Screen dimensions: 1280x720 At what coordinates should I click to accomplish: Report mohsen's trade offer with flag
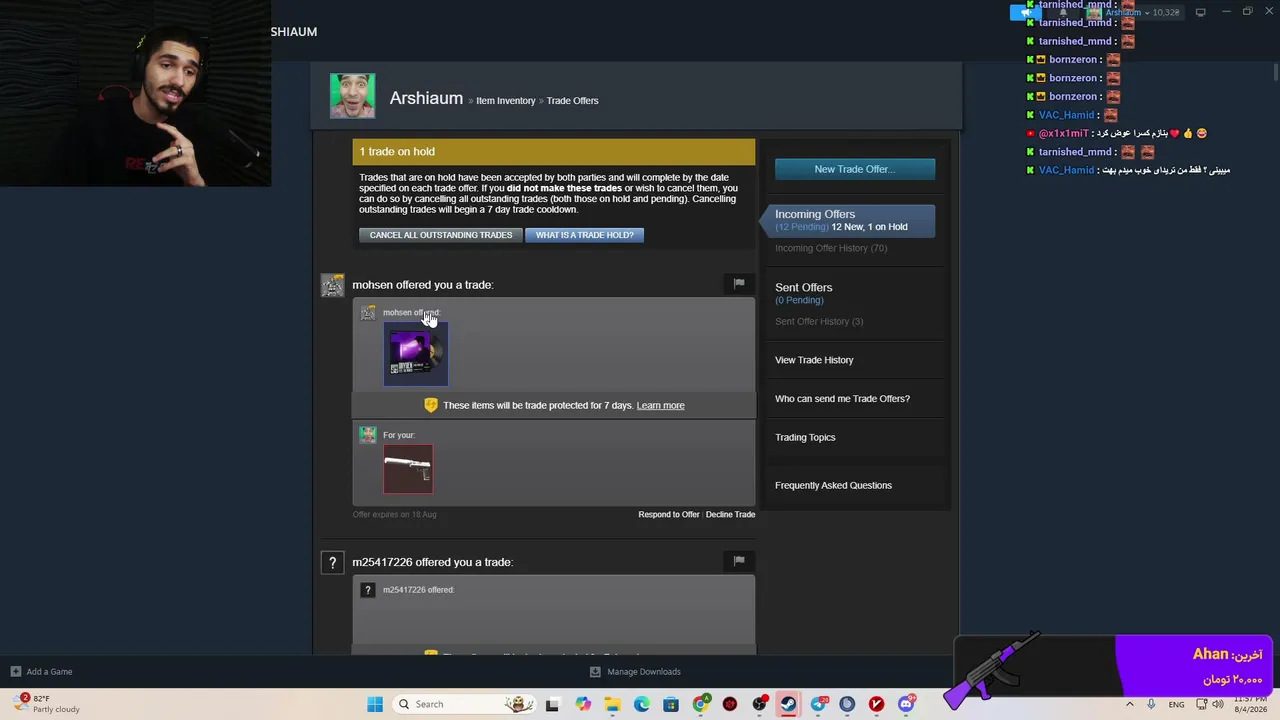coord(739,284)
